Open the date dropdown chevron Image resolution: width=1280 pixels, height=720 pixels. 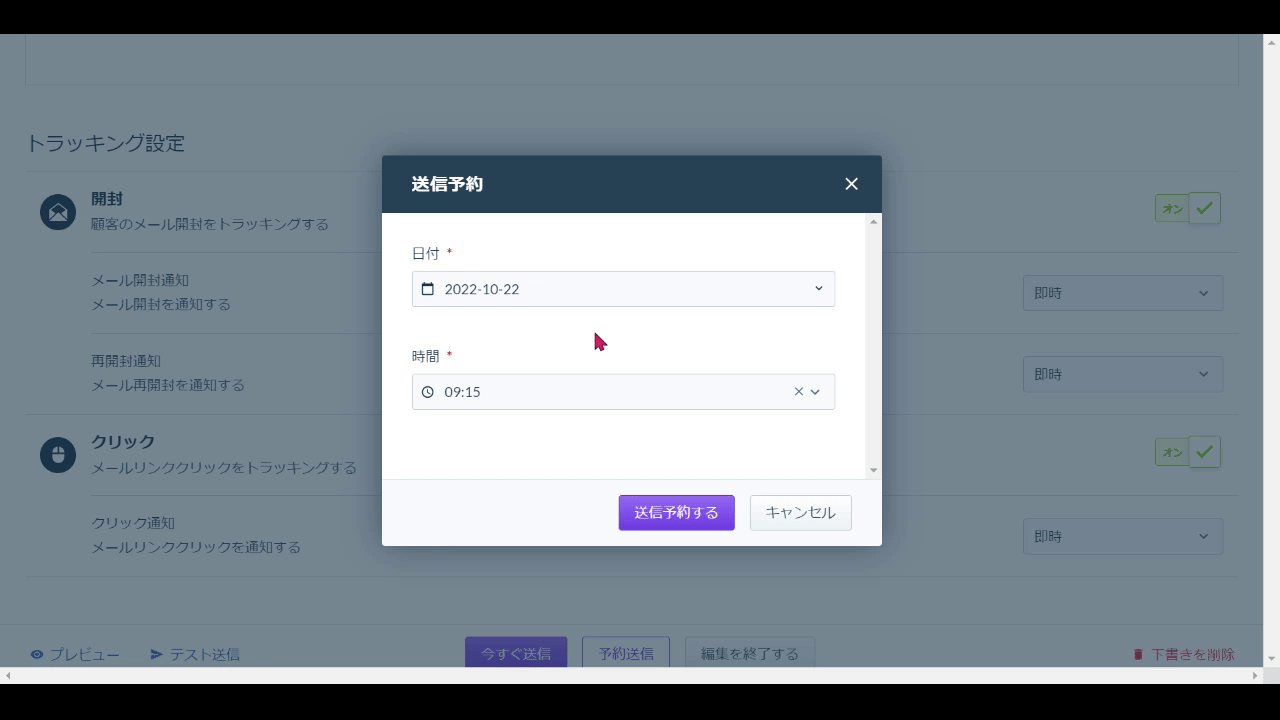coord(818,289)
